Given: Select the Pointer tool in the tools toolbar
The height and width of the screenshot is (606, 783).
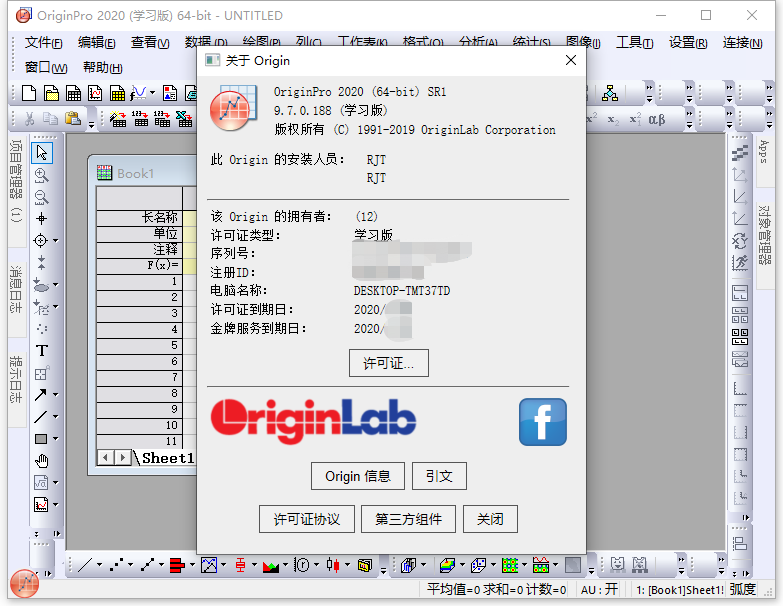Looking at the screenshot, I should 41,153.
